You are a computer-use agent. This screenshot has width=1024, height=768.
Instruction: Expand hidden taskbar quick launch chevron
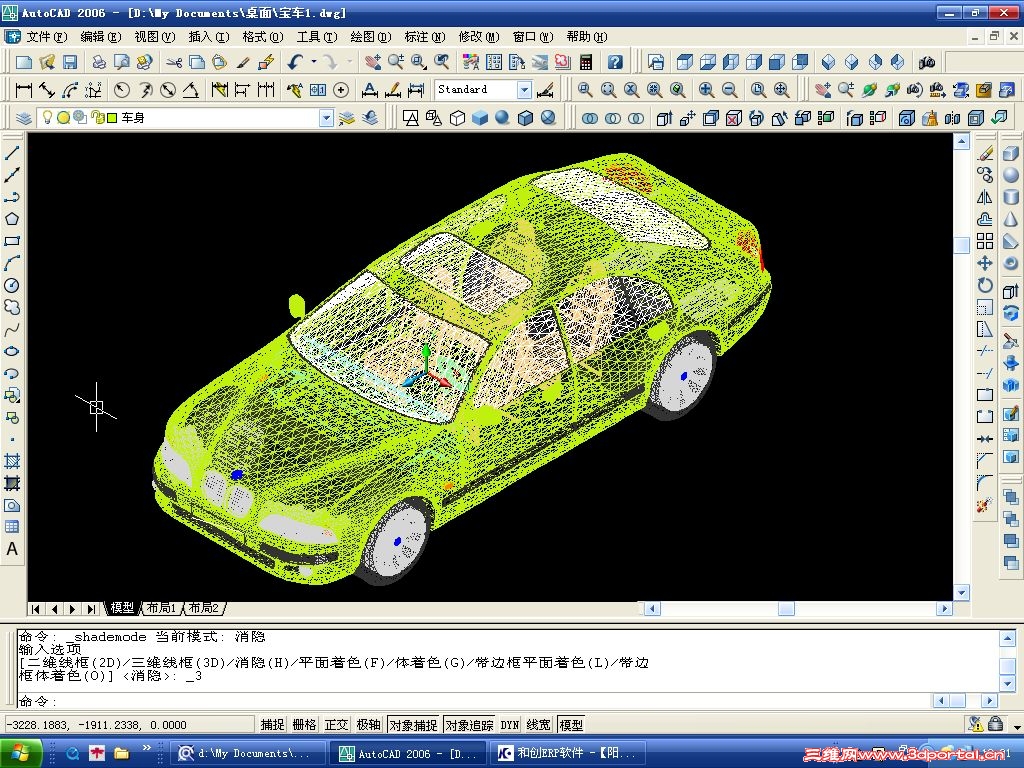click(x=146, y=748)
